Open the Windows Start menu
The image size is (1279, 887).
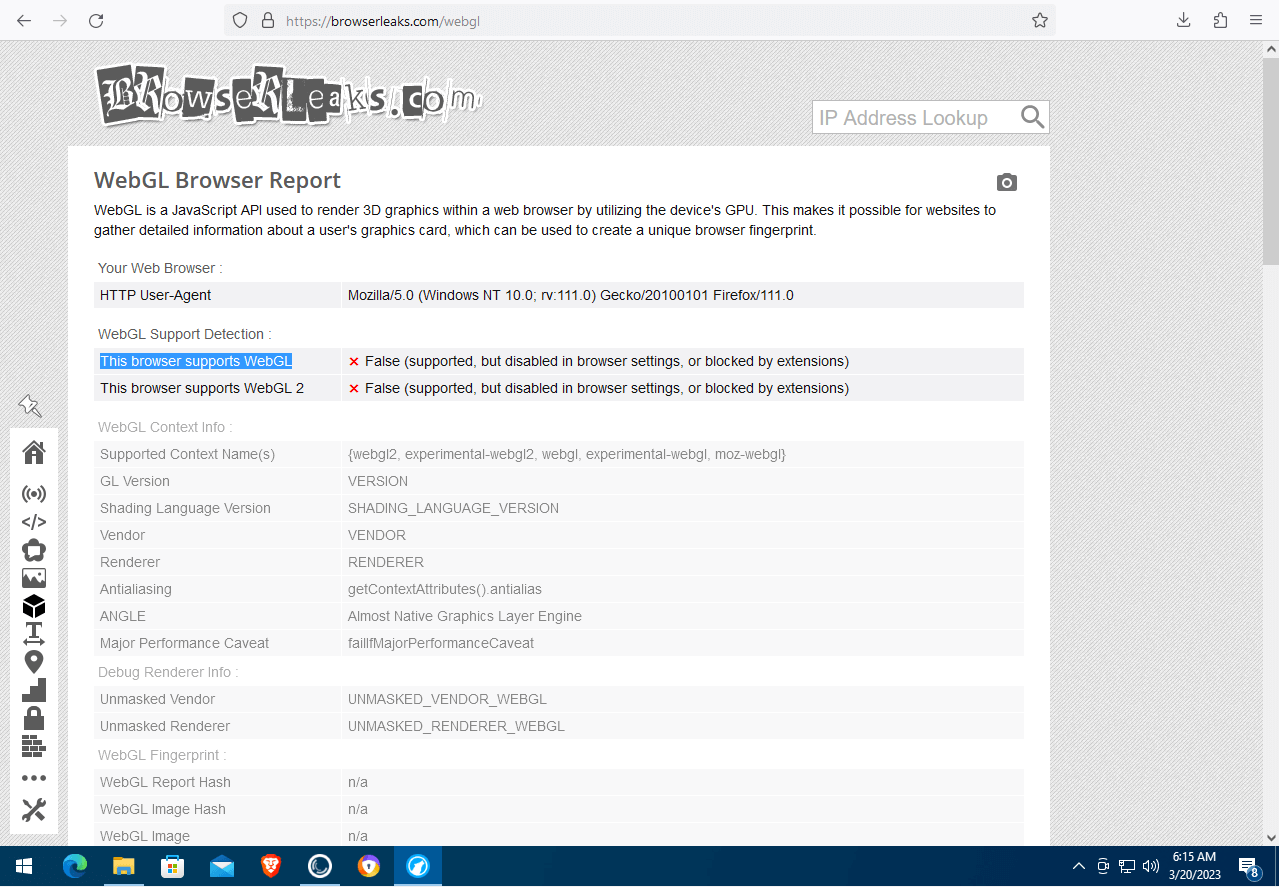24,866
